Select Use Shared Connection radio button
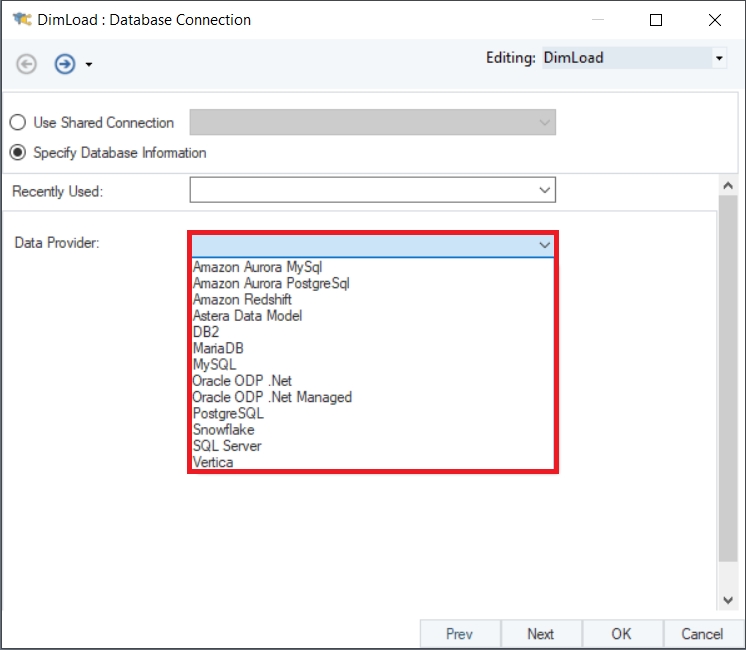746x650 pixels. [18, 122]
